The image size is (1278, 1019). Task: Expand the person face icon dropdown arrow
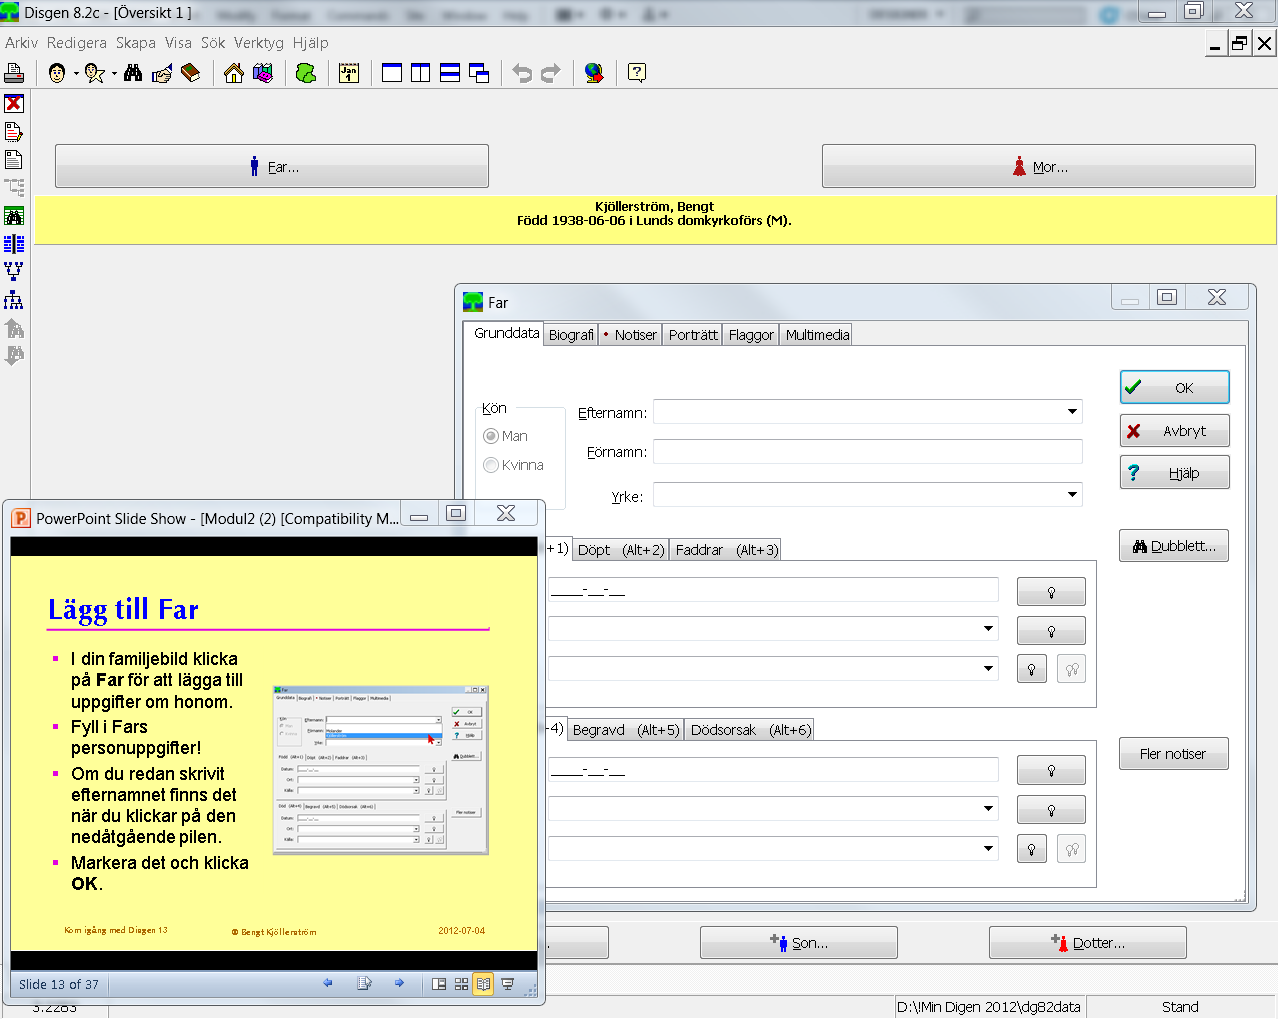[x=76, y=74]
